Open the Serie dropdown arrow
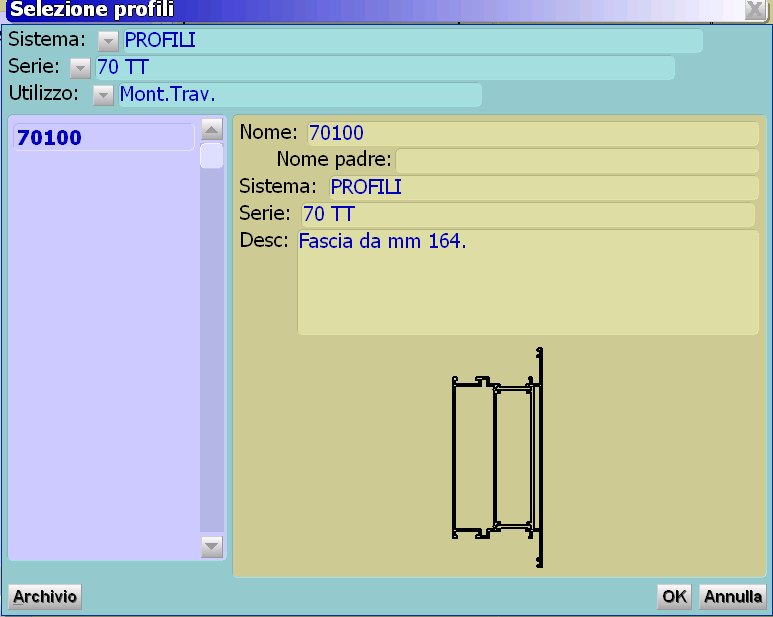 click(x=80, y=69)
